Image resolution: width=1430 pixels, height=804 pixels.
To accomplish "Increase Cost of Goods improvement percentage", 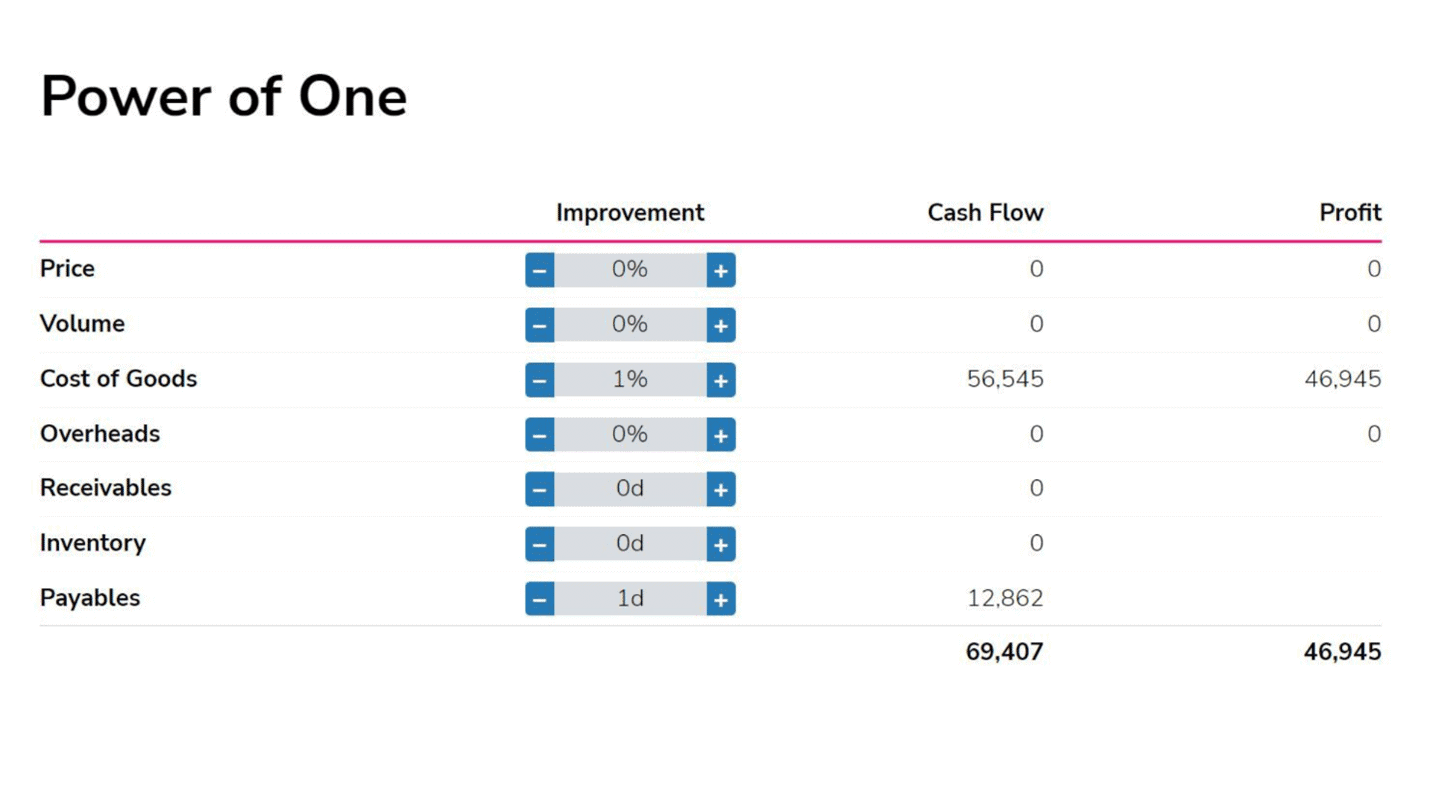I will pyautogui.click(x=721, y=380).
